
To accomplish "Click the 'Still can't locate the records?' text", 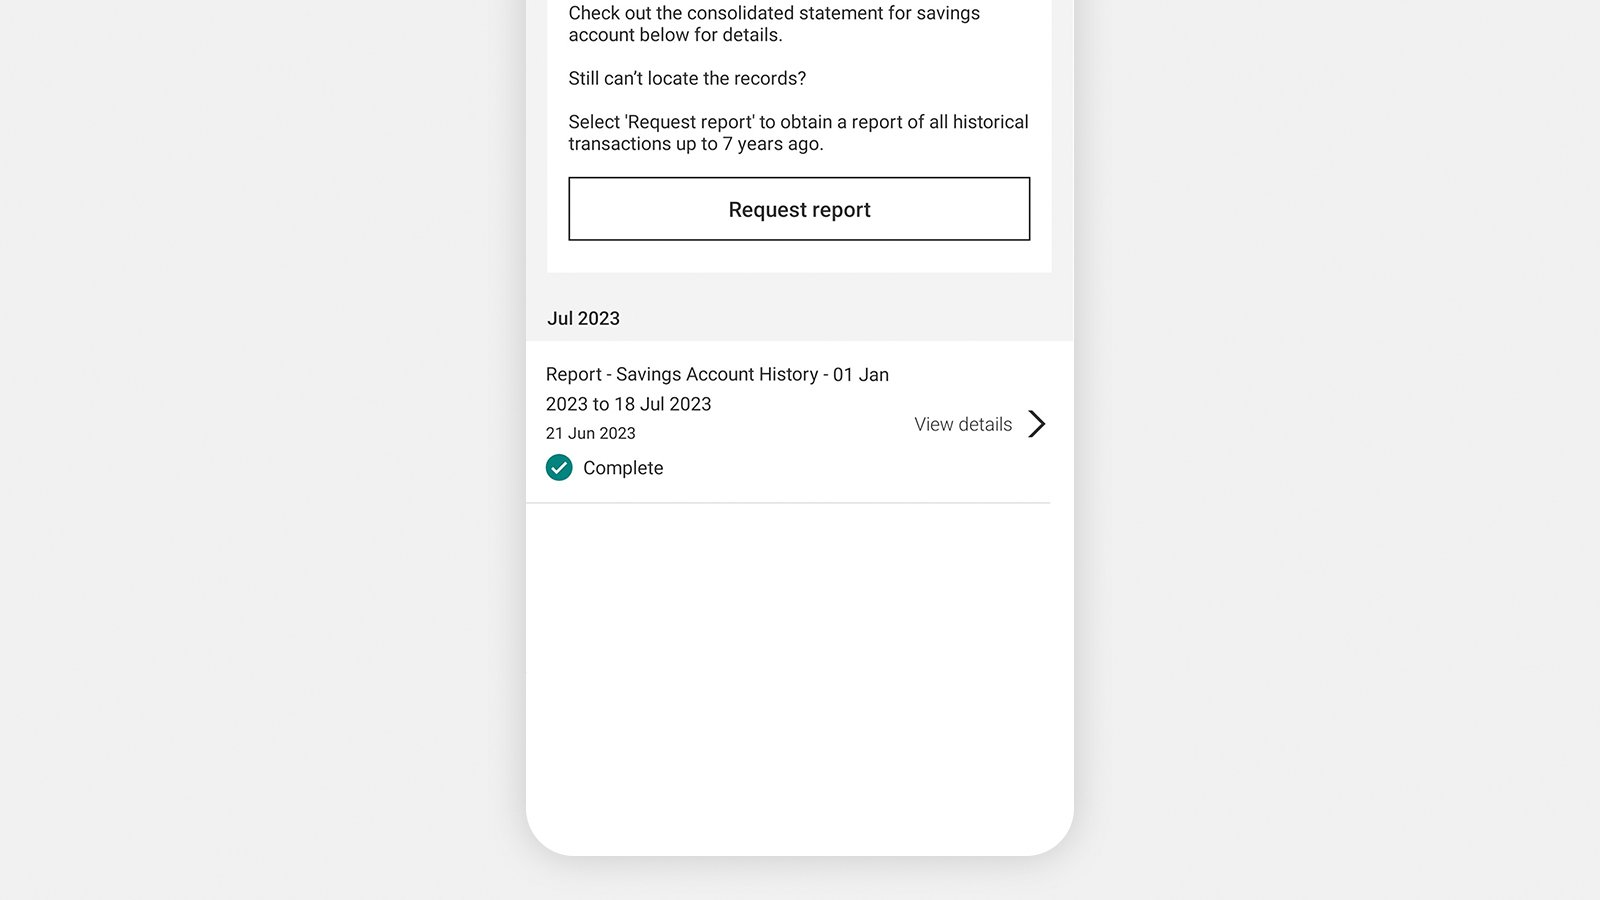I will [x=687, y=78].
